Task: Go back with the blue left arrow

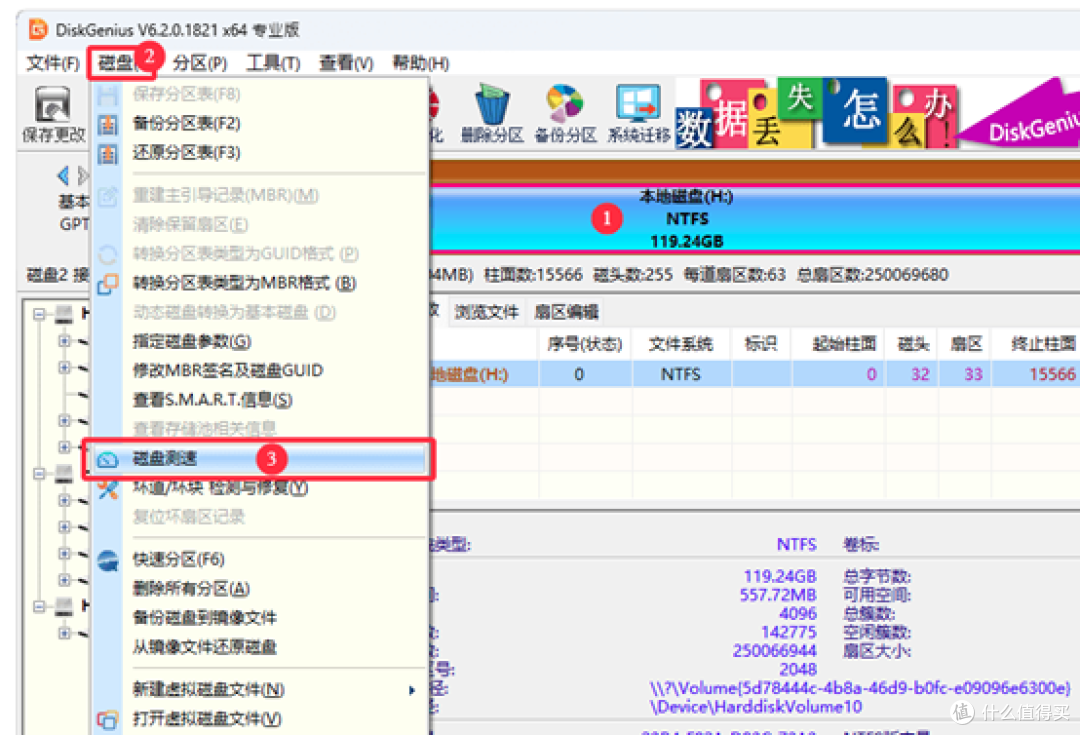Action: coord(64,176)
